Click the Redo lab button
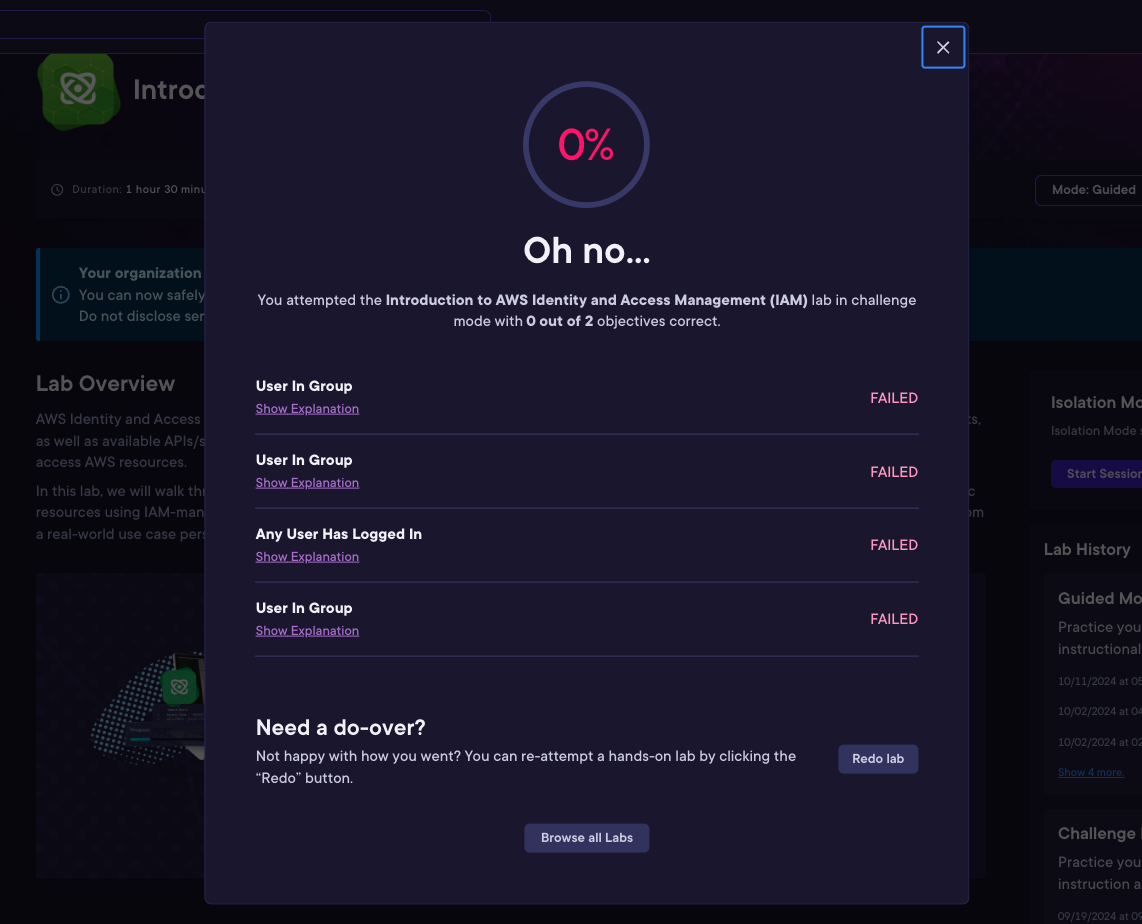The image size is (1142, 924). pos(878,759)
